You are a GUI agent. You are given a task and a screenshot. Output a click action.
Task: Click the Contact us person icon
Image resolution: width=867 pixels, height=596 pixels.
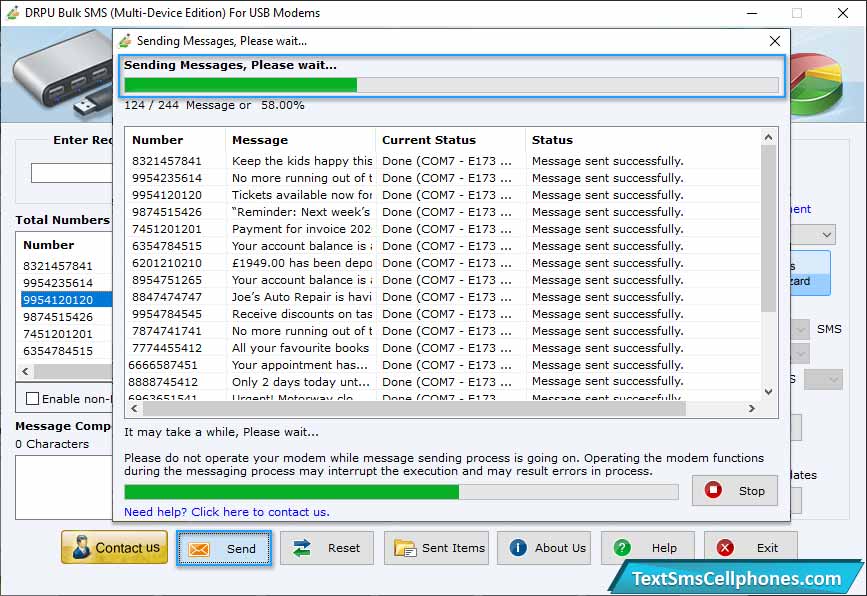81,547
